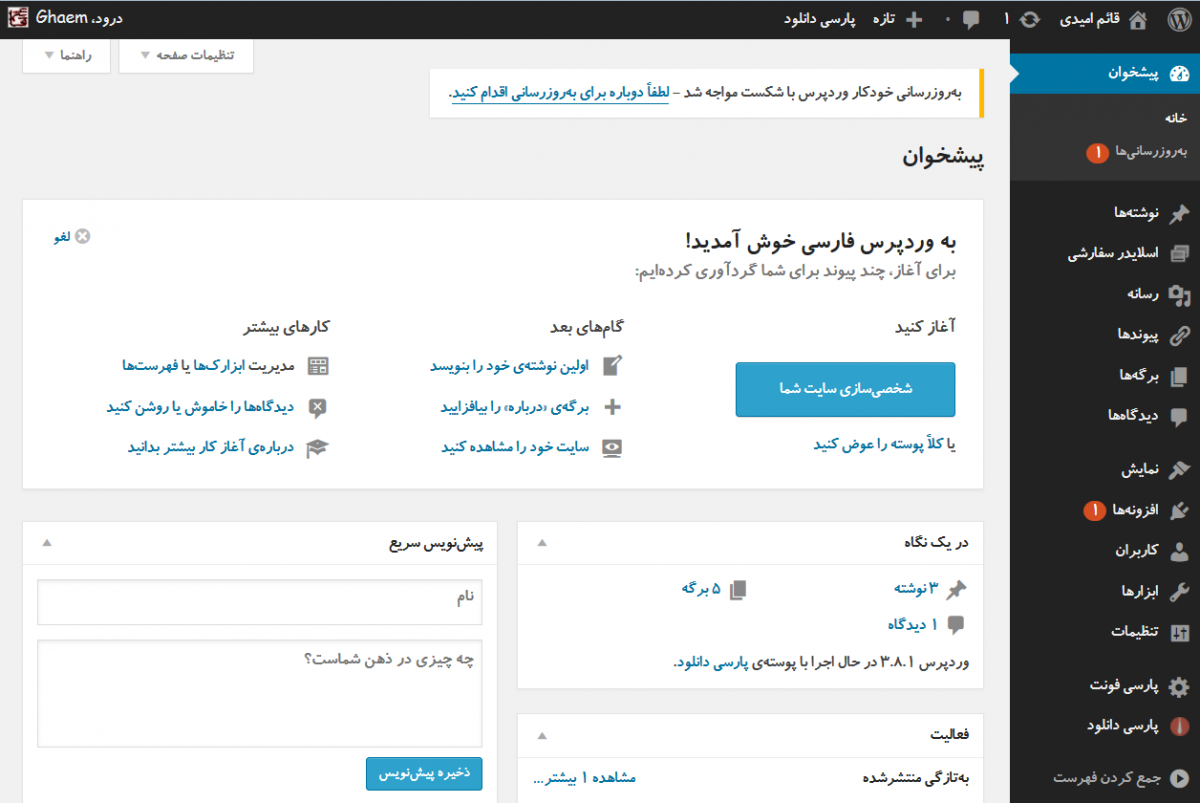
Task: Open the تازه (New) admin bar menu
Action: (x=898, y=20)
